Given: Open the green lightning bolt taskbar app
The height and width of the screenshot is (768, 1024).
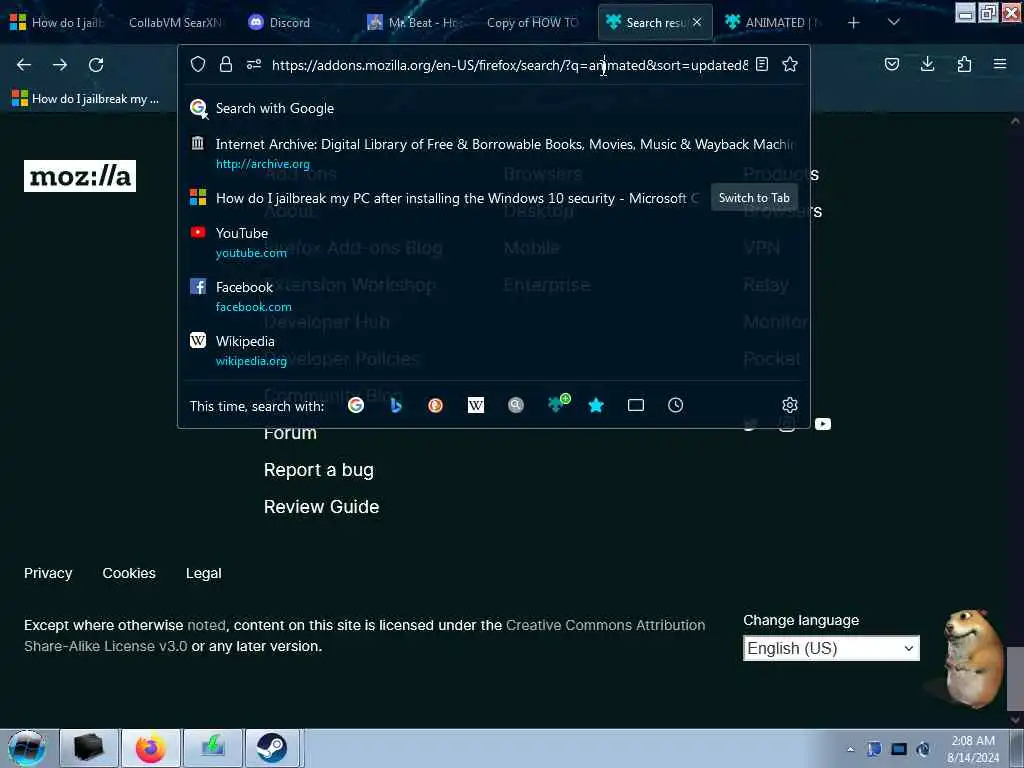Looking at the screenshot, I should 213,748.
